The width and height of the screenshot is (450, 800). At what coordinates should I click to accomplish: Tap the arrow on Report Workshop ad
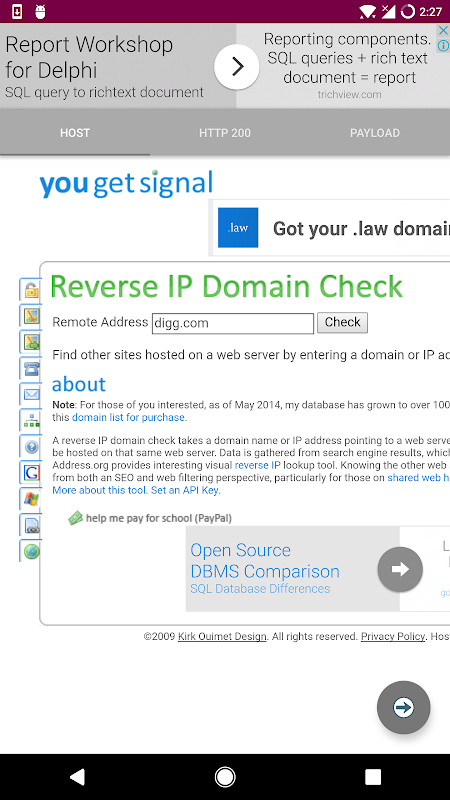237,67
